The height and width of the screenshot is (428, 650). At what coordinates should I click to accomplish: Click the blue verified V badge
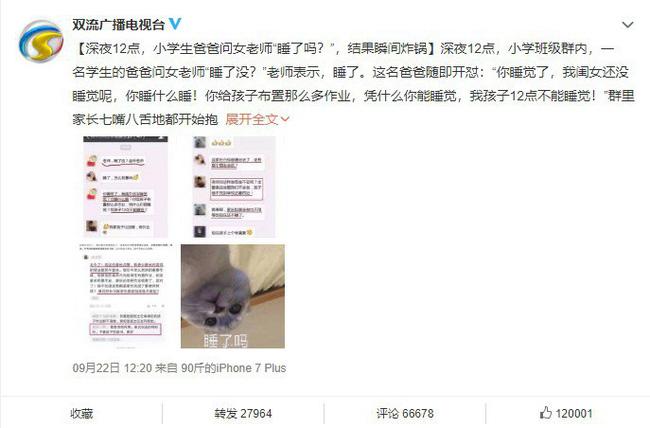coord(175,24)
